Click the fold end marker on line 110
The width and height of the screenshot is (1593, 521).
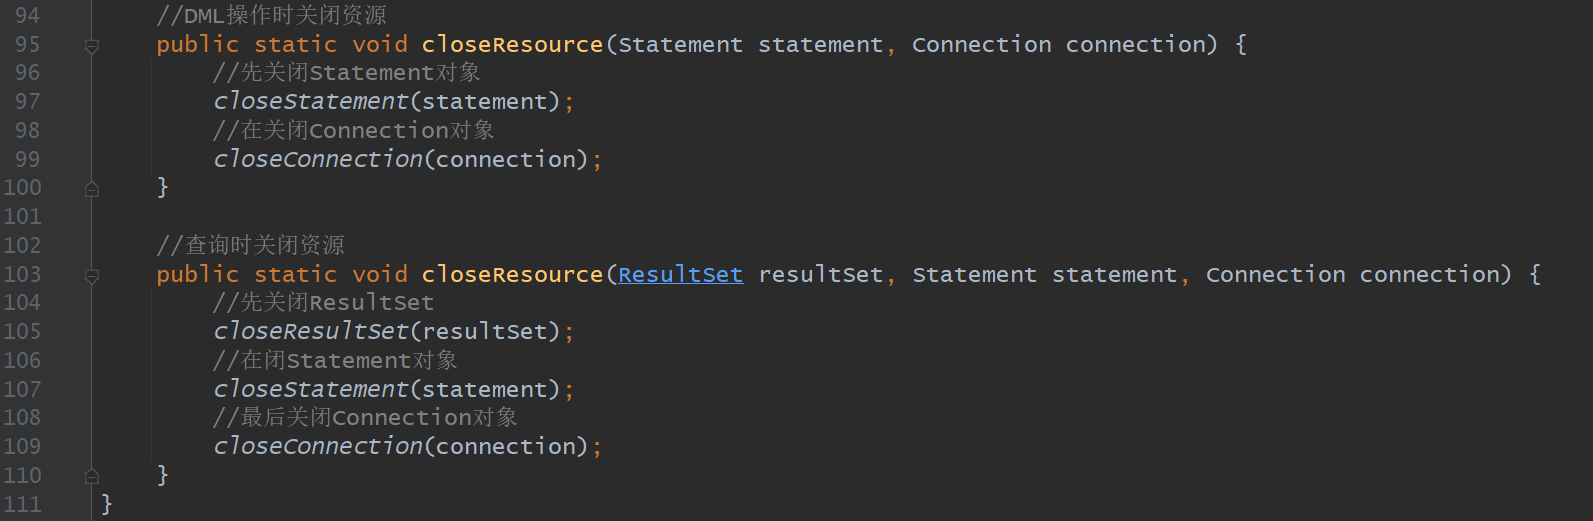(x=92, y=476)
